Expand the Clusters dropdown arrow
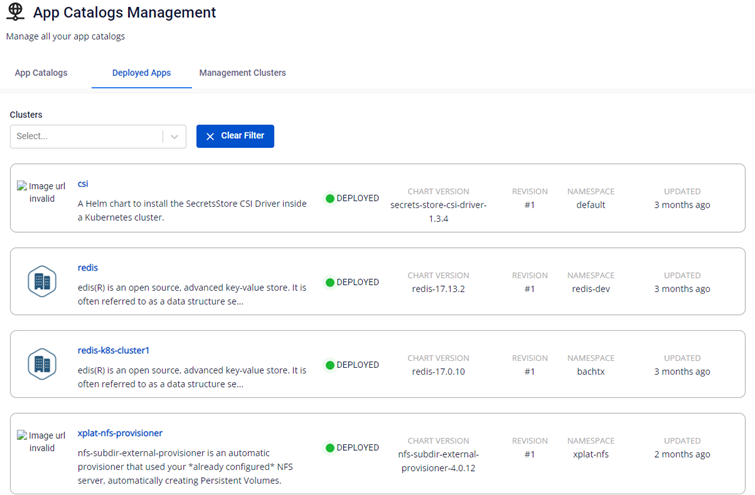 pos(174,136)
